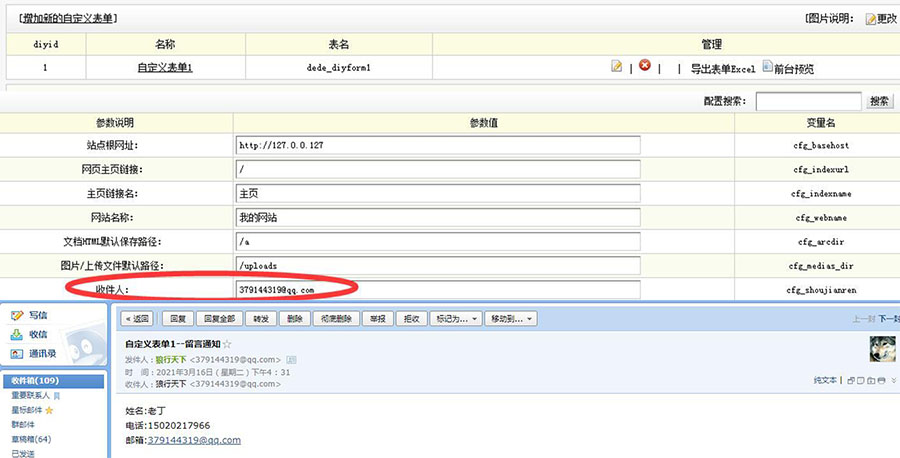The width and height of the screenshot is (900, 458).
Task: Click the cfg_basehost variable name
Action: pos(821,146)
